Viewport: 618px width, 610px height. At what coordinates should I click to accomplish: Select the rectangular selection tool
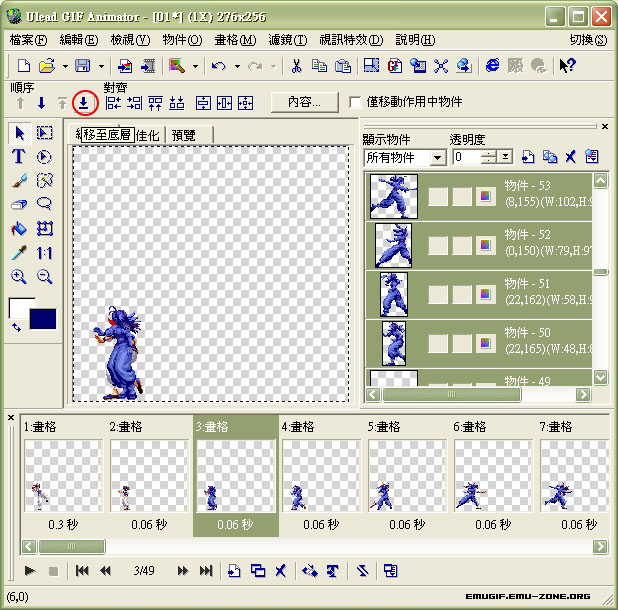tap(44, 133)
